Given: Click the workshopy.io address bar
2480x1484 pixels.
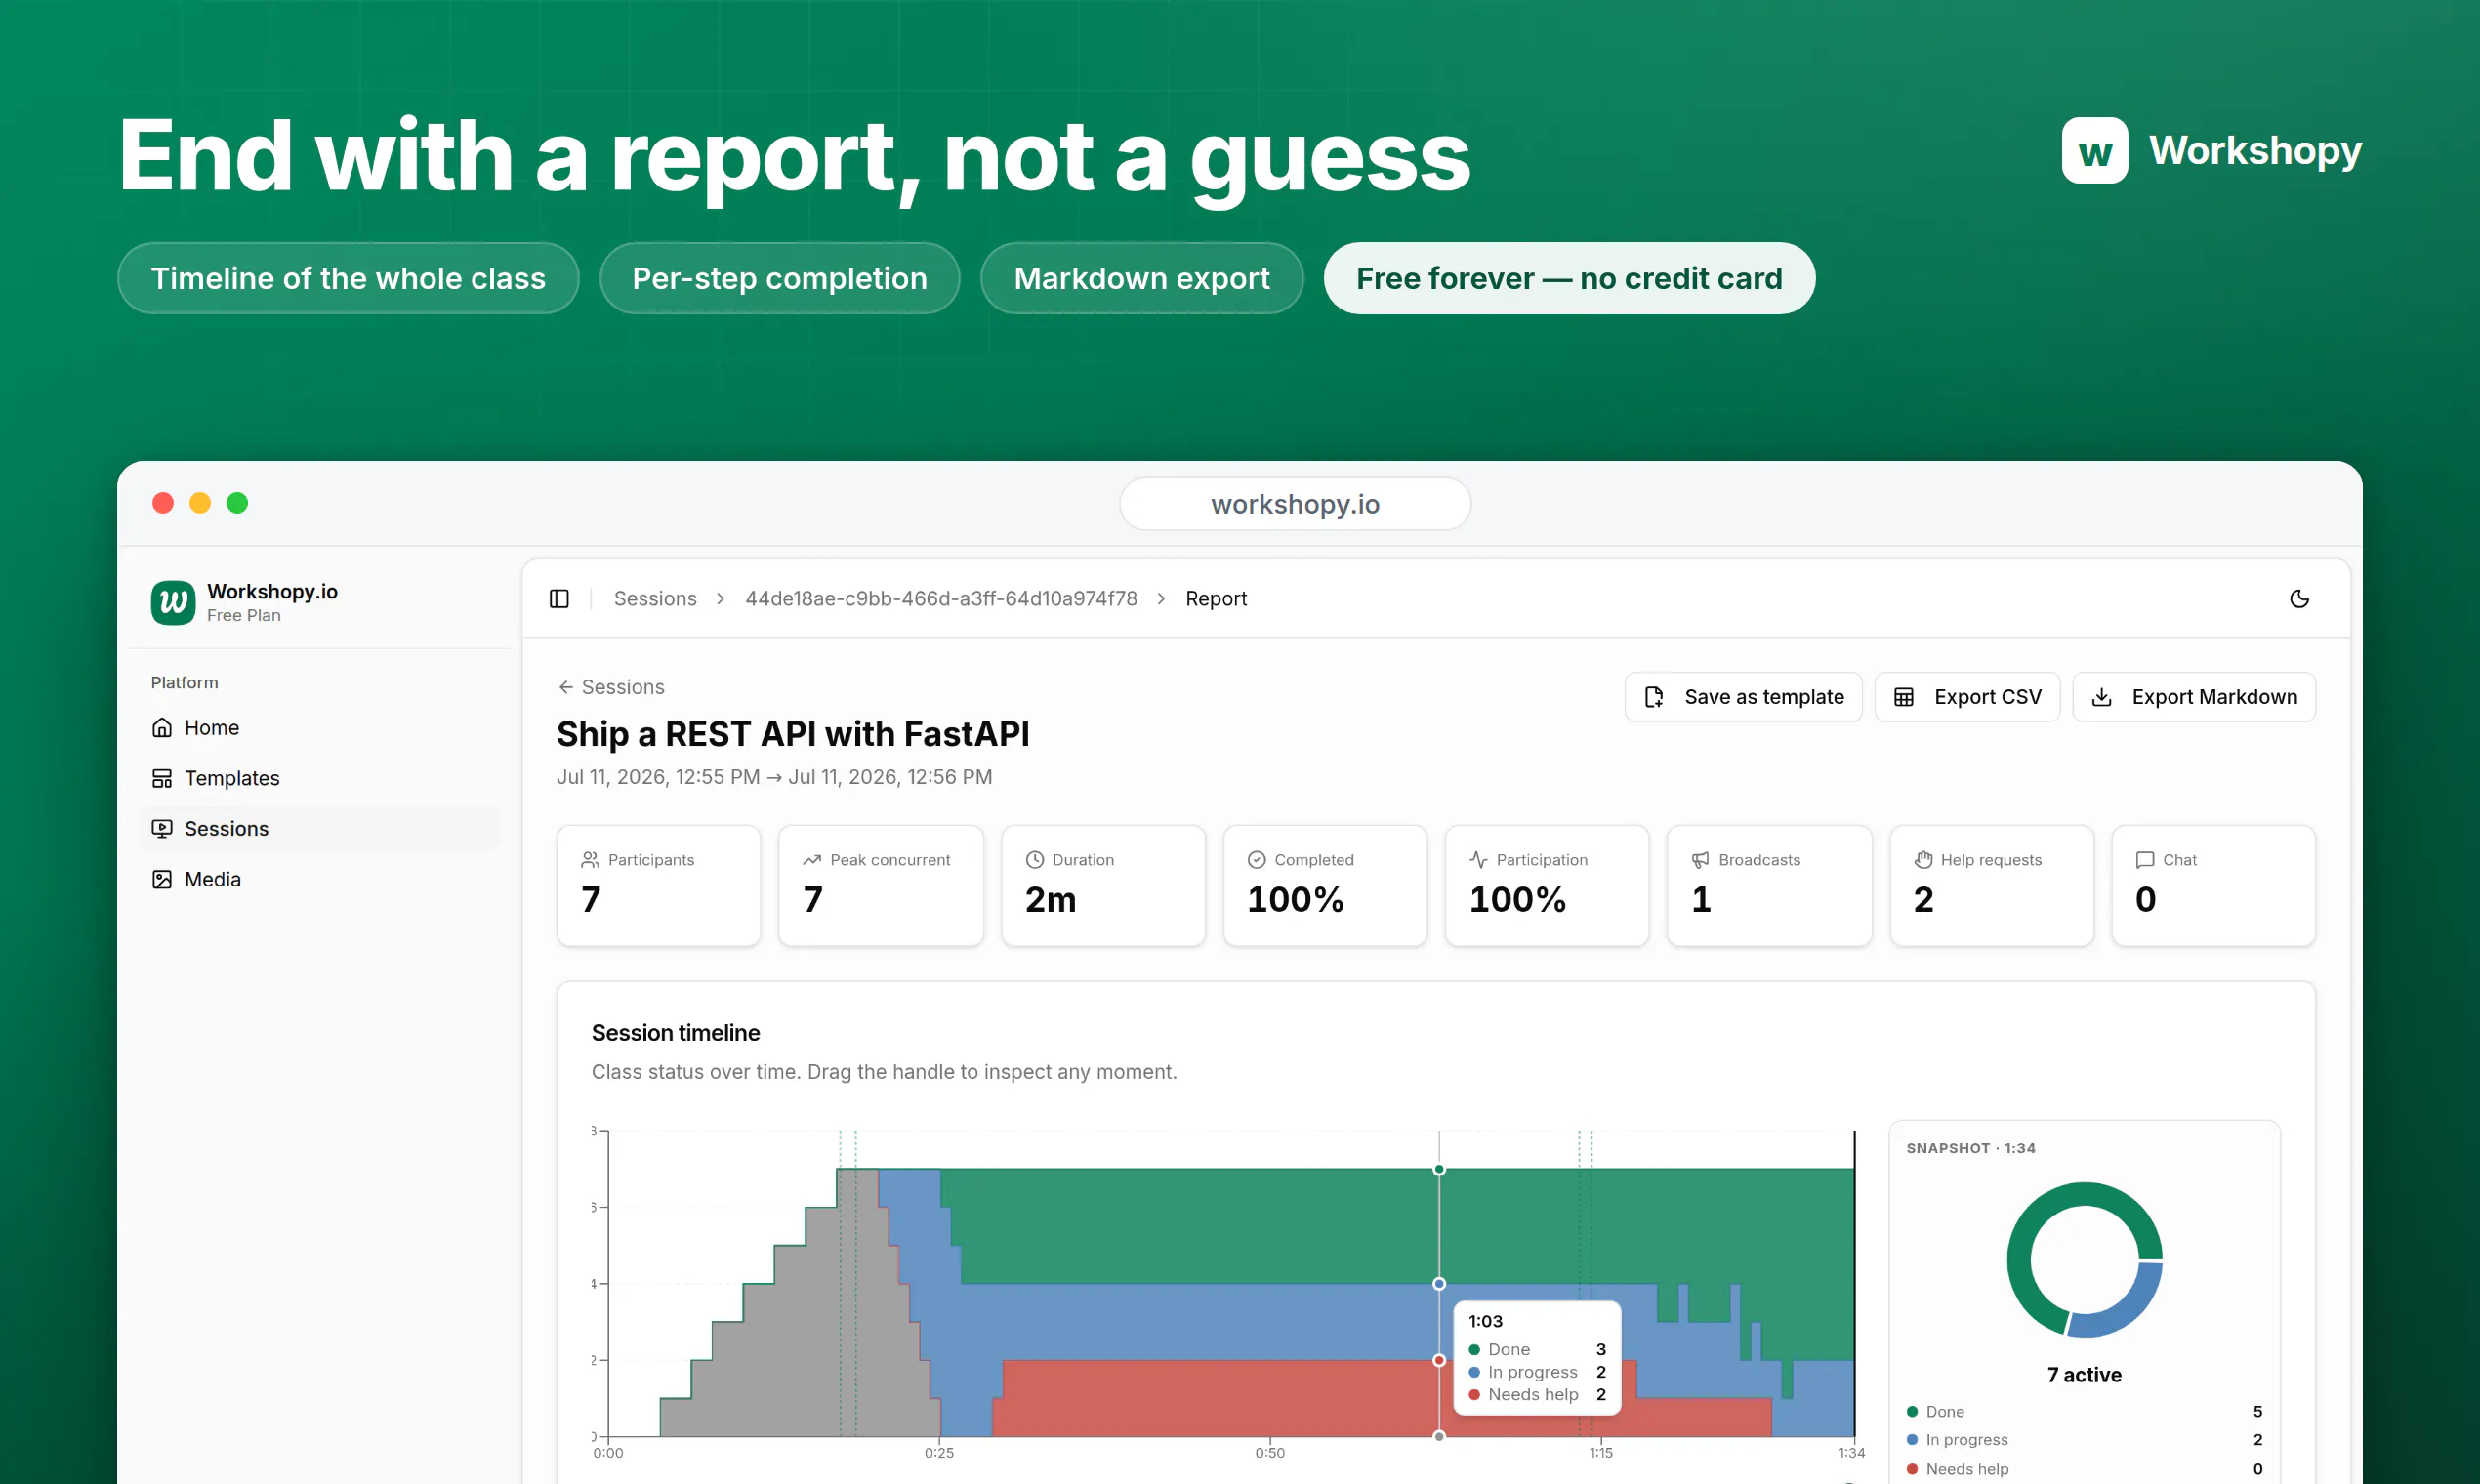Looking at the screenshot, I should pyautogui.click(x=1295, y=504).
